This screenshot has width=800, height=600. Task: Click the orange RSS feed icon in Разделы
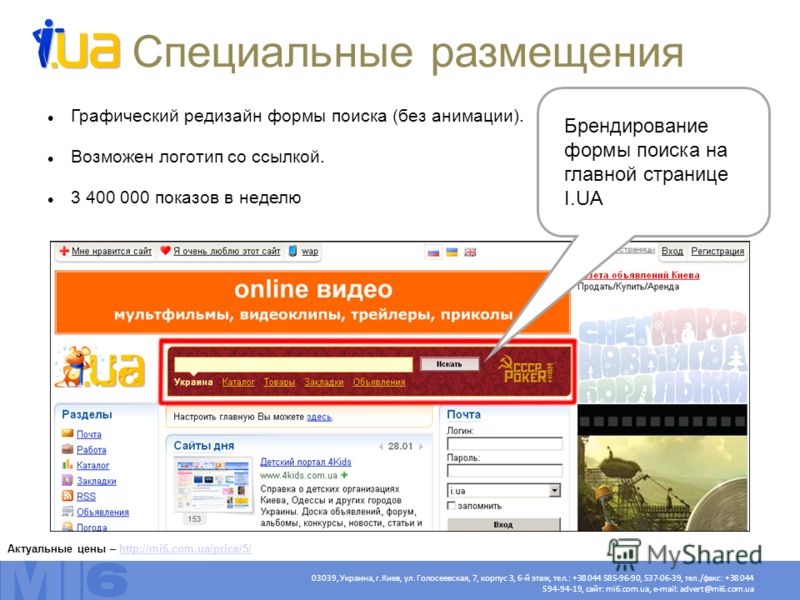(x=67, y=496)
